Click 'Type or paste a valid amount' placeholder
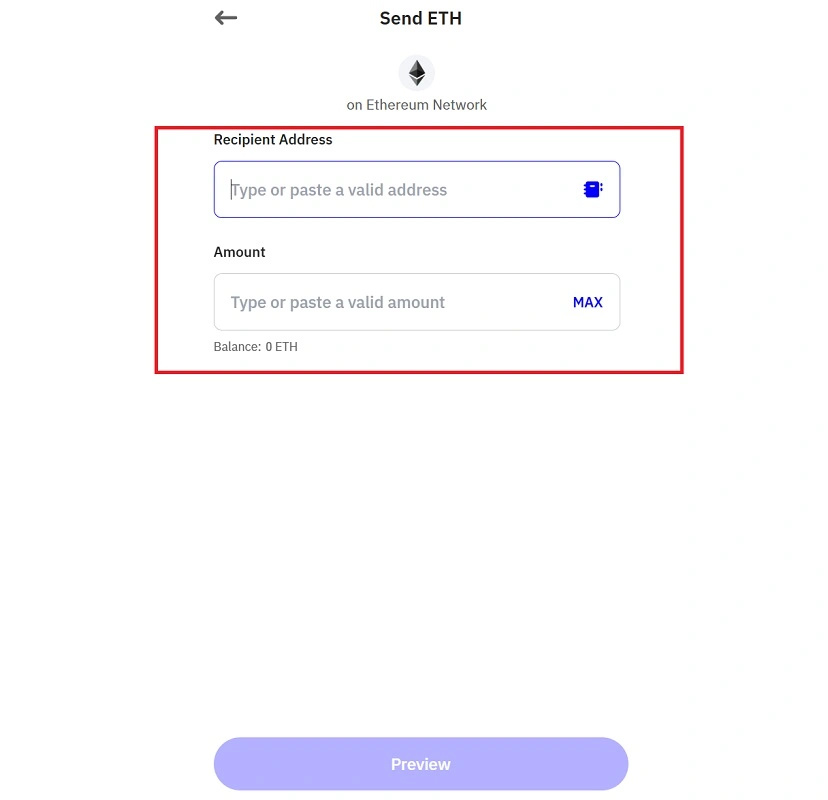The image size is (828, 800). [x=338, y=302]
